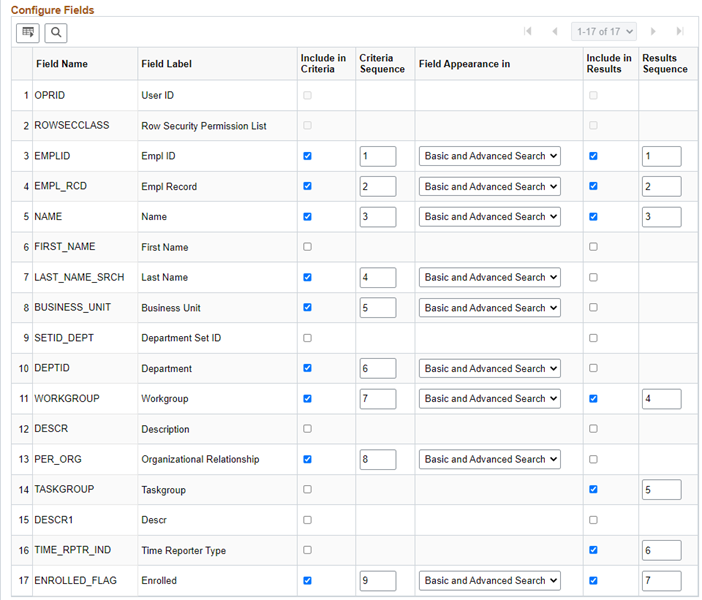This screenshot has height=600, width=702.
Task: Expand Field Appearance dropdown for WORKGROUP
Action: click(x=491, y=399)
